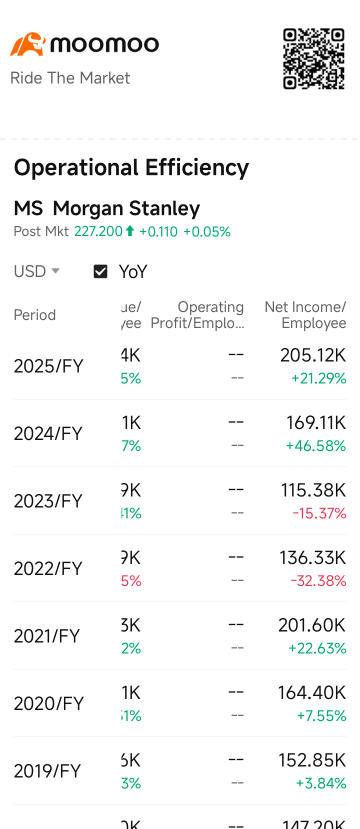Click Operating Profit/Employee column header

pos(198,315)
